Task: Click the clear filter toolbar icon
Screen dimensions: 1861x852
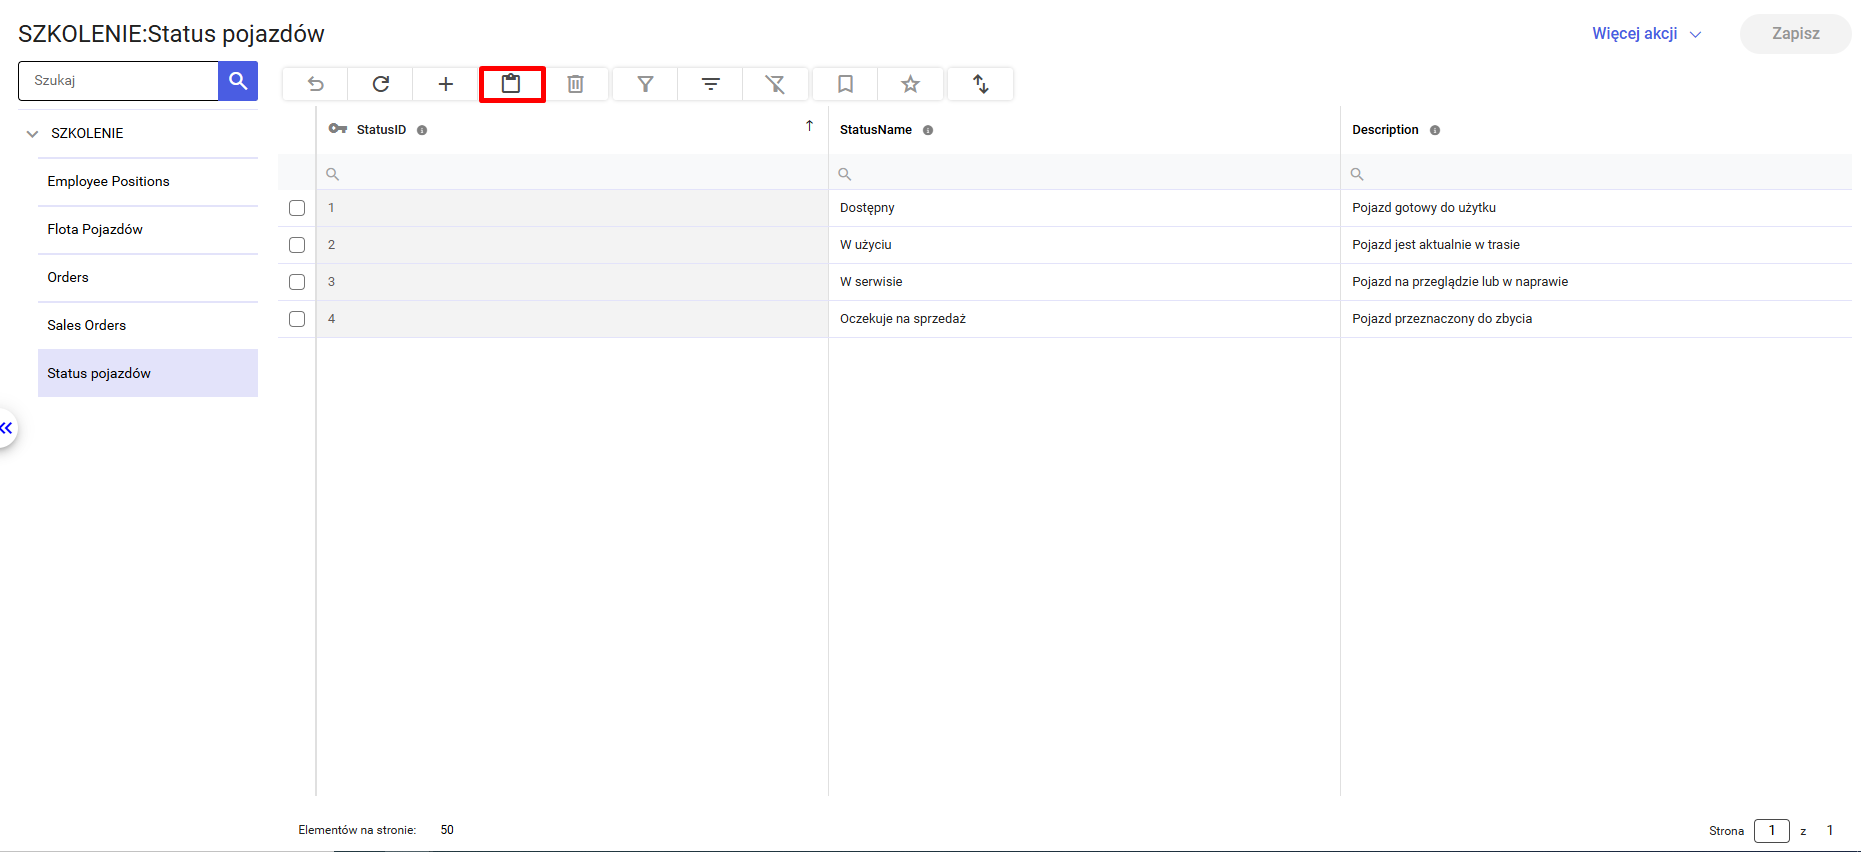Action: pyautogui.click(x=775, y=84)
